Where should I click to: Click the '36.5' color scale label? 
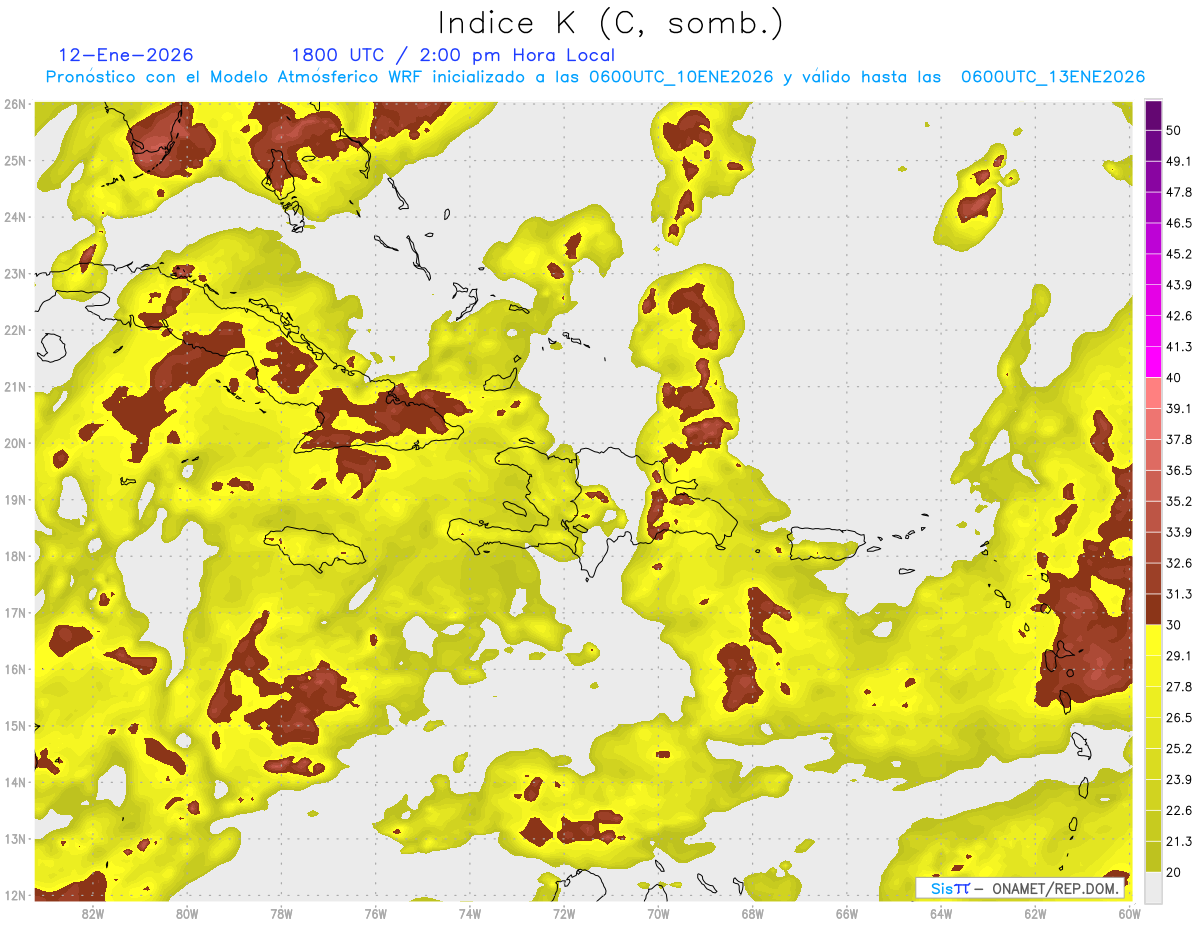coord(1180,471)
